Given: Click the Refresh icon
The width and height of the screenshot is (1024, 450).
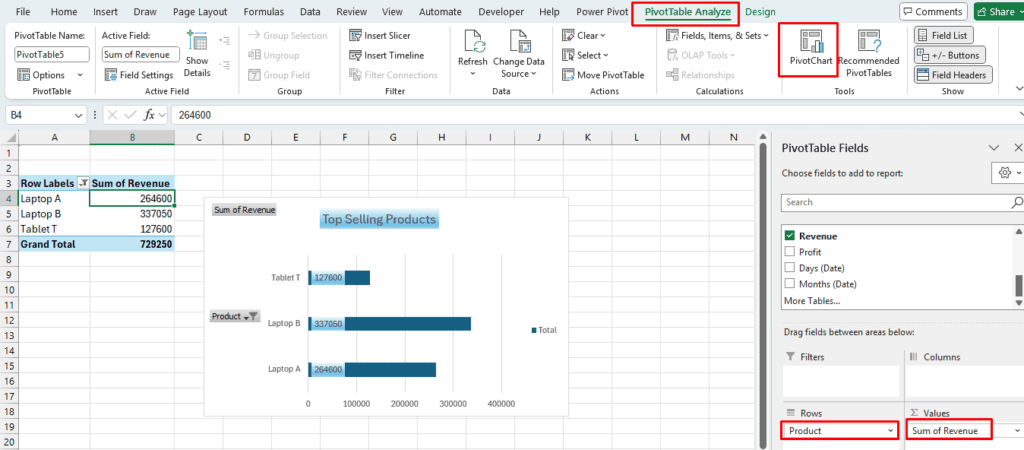Looking at the screenshot, I should [x=473, y=43].
